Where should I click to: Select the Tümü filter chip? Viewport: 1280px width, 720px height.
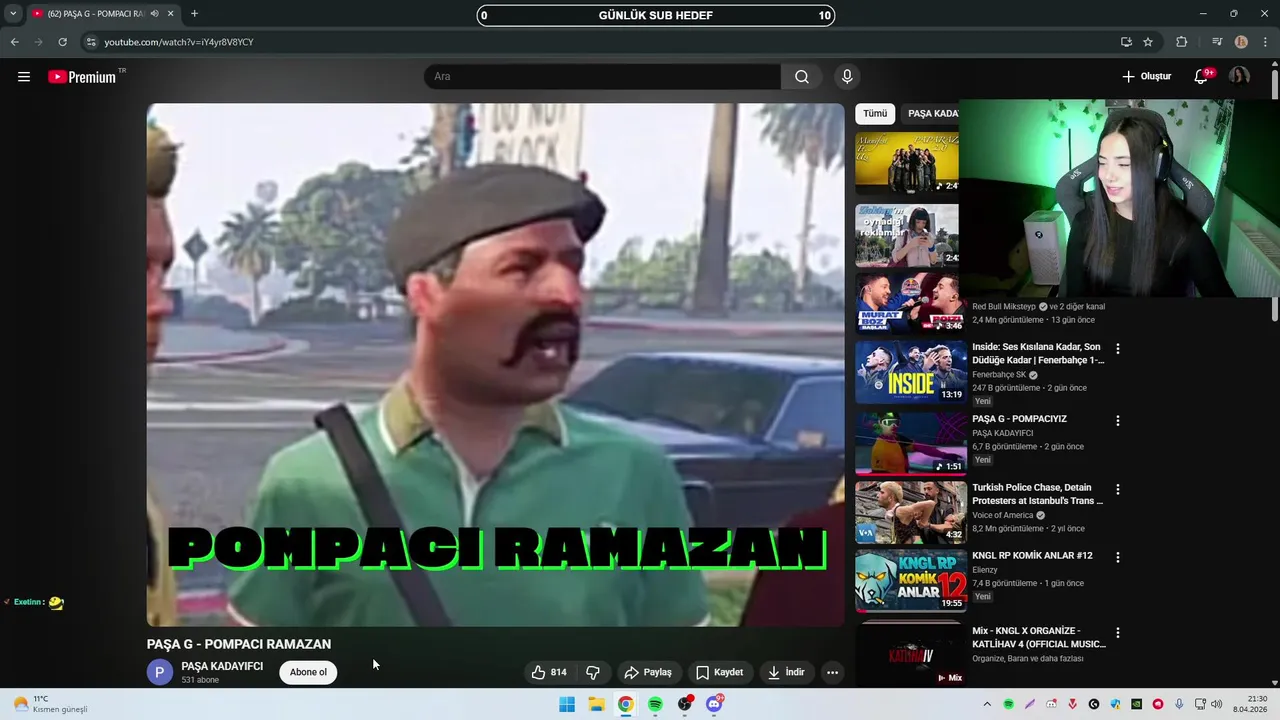tap(875, 113)
